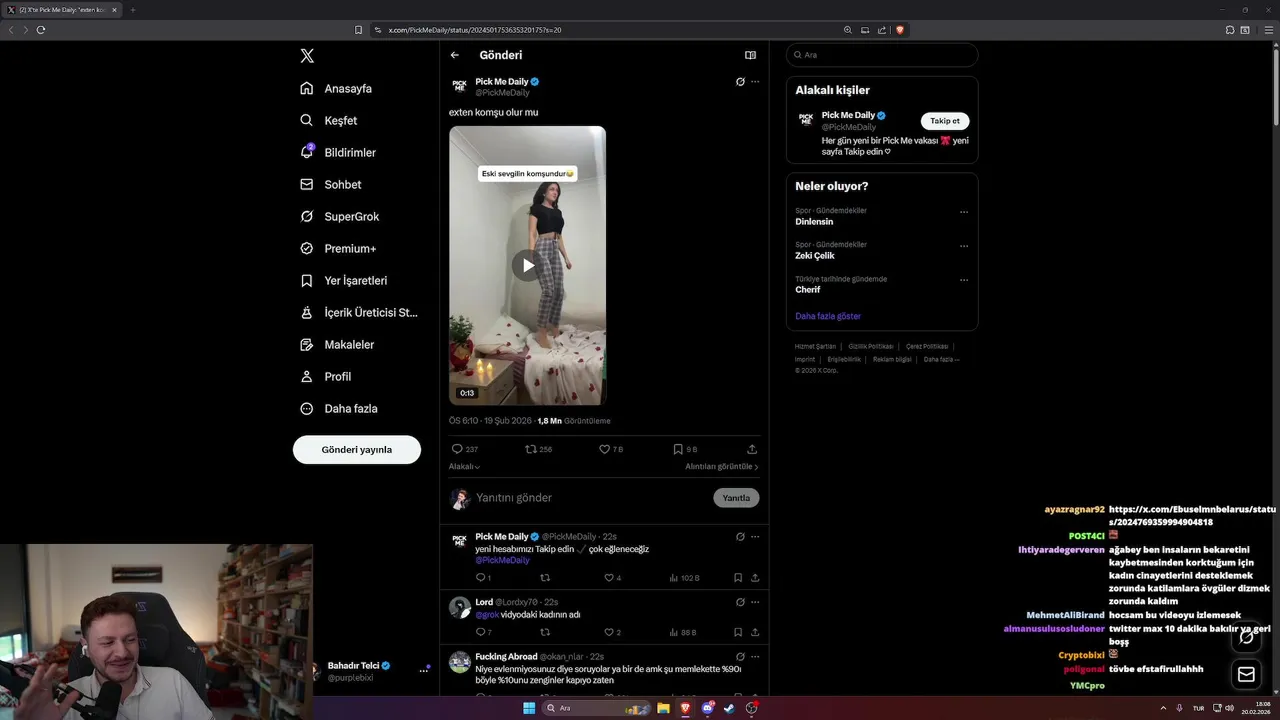Viewport: 1280px width, 720px height.
Task: Like Pick Me Daily's reply with 4 likes
Action: pyautogui.click(x=613, y=578)
